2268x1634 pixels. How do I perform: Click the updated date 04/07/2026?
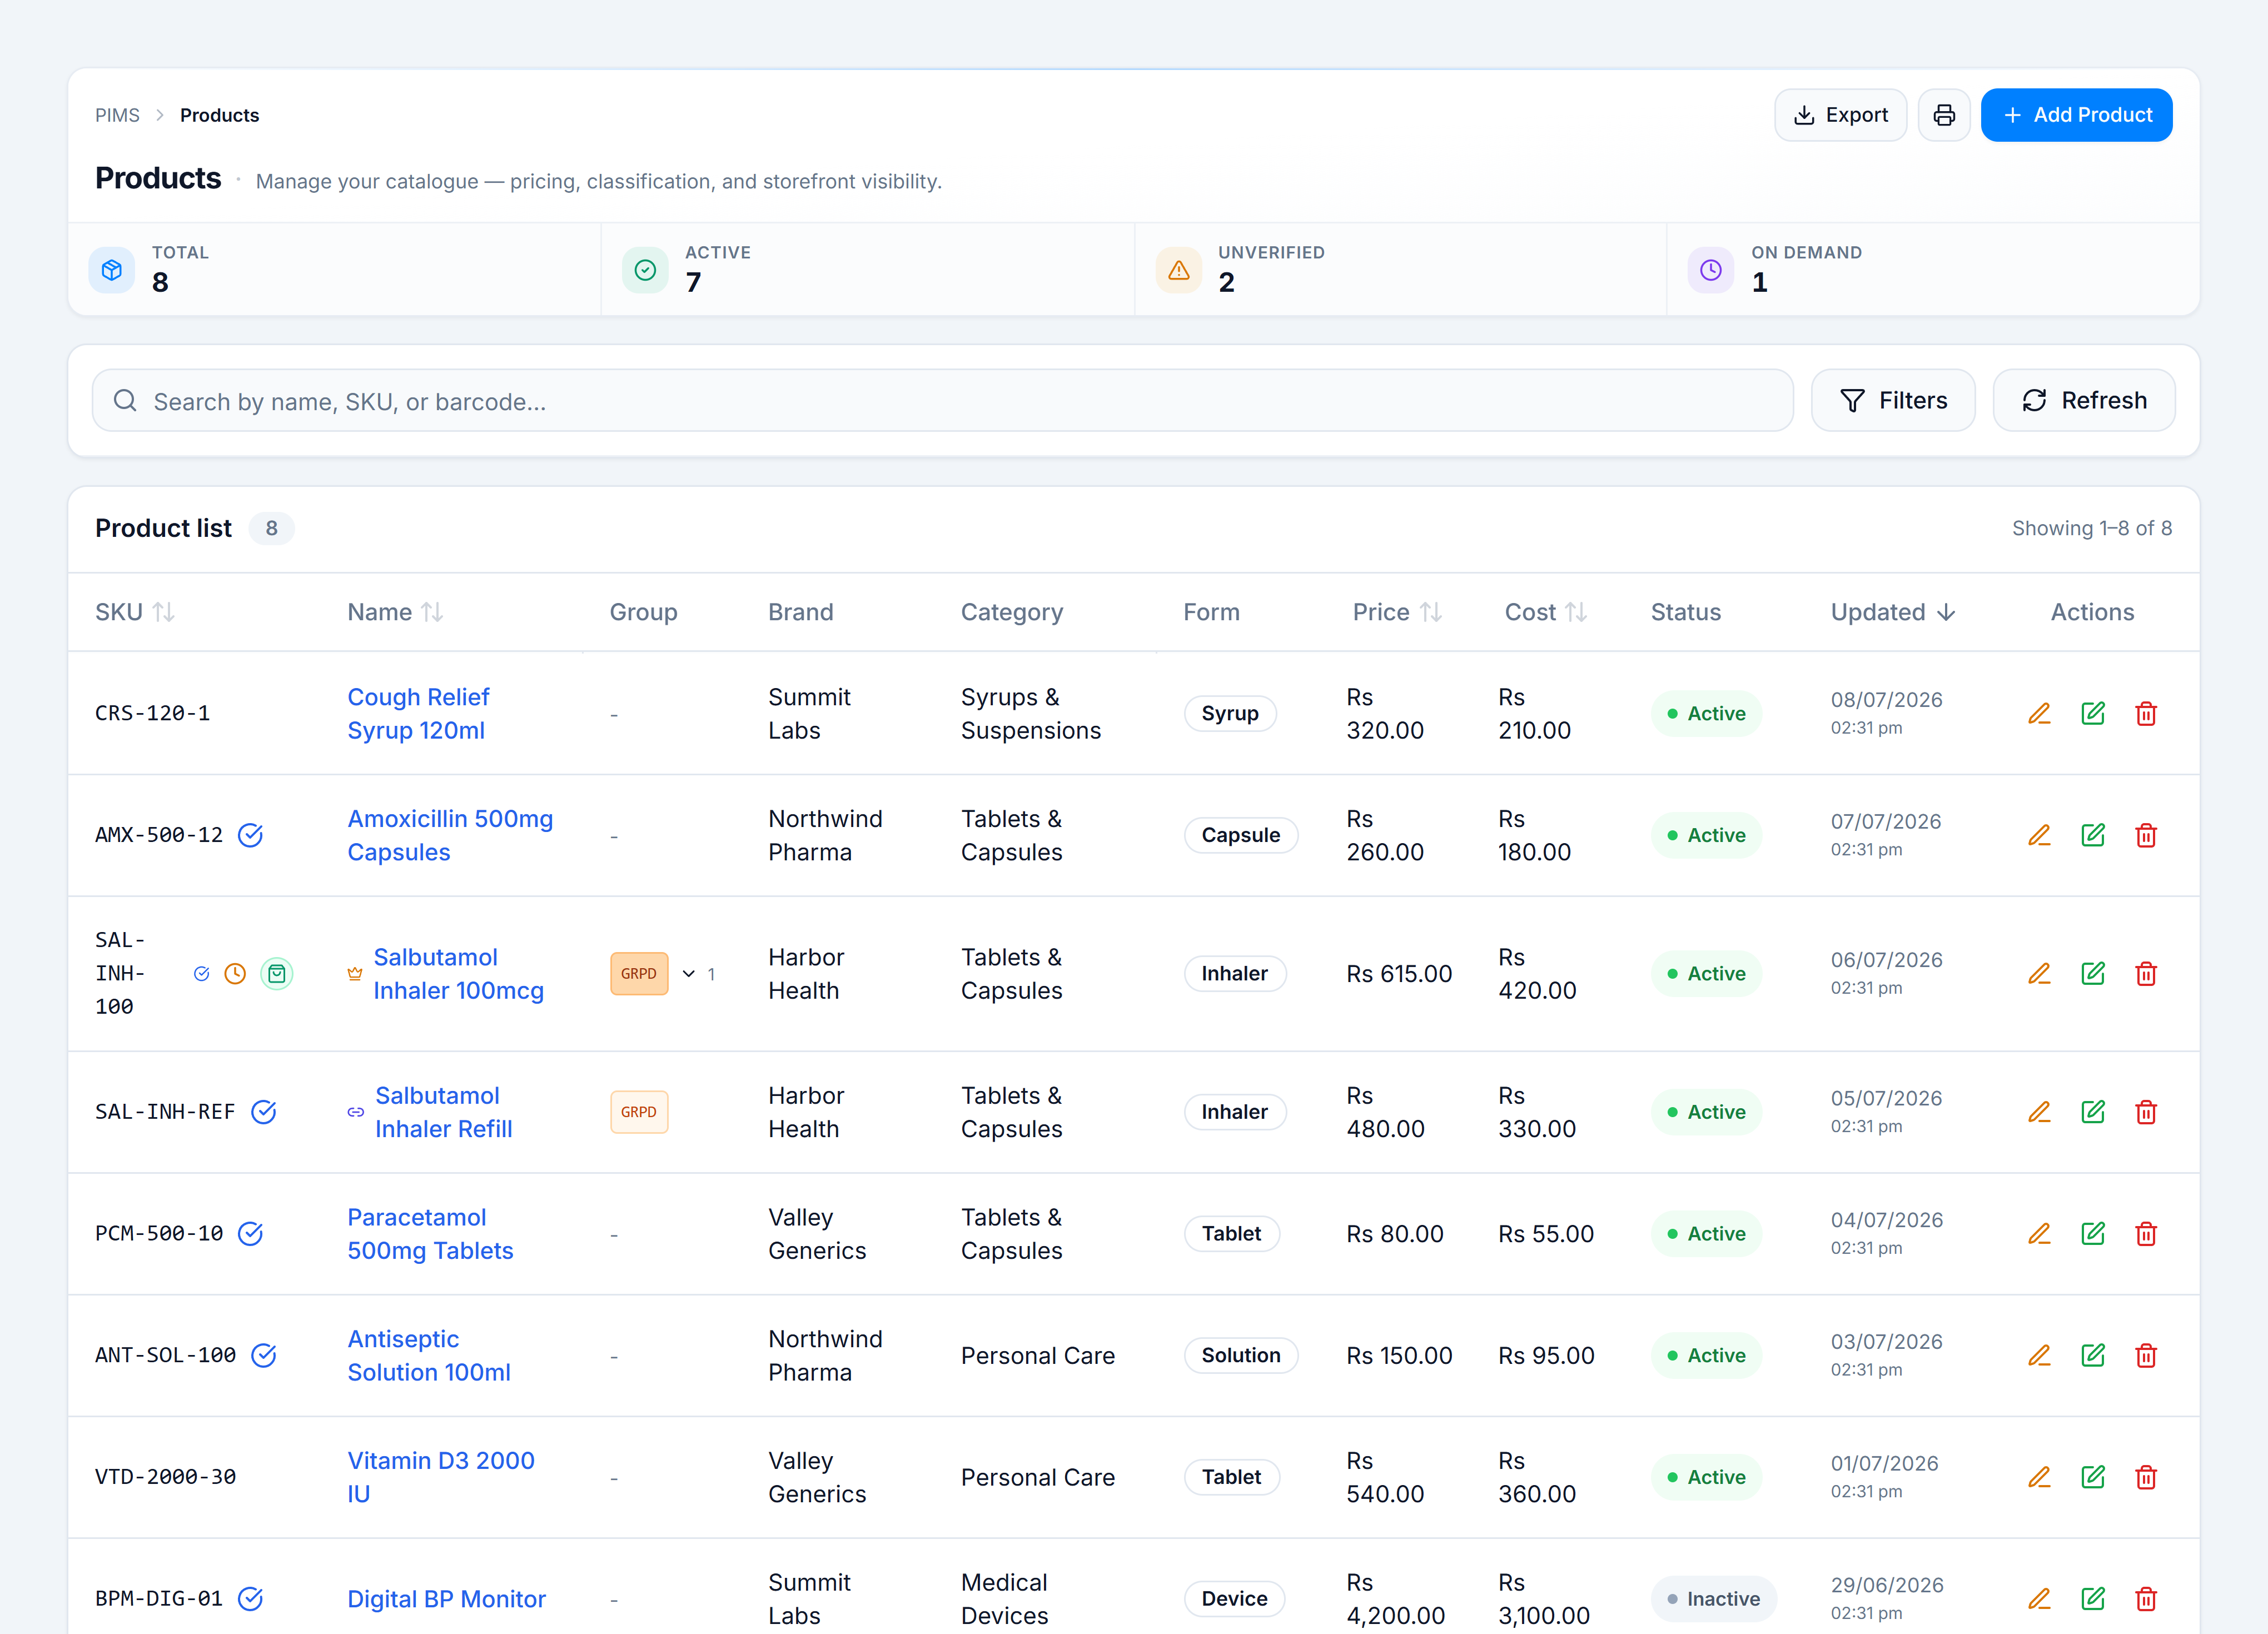tap(1886, 1219)
